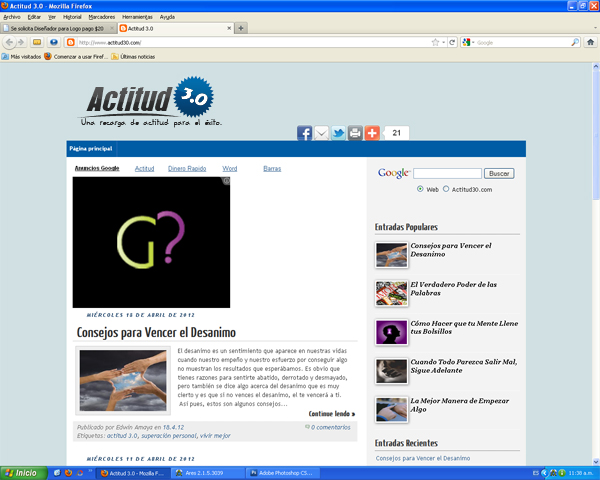Switch to the Se solicita Diseñador tab
The height and width of the screenshot is (480, 600).
(x=57, y=28)
